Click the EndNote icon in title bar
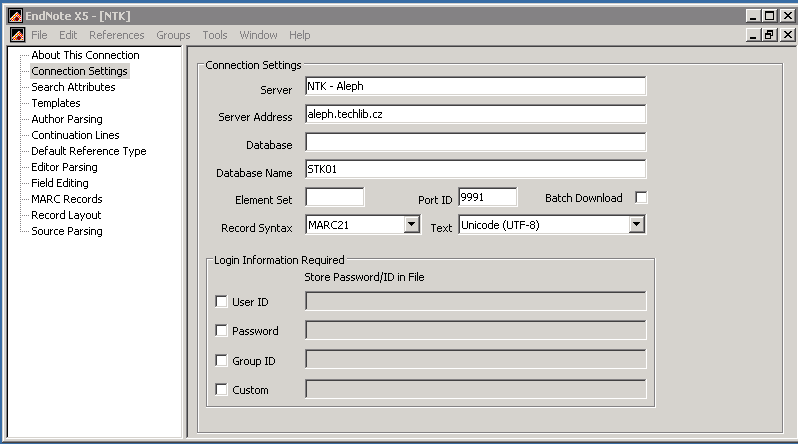 point(16,16)
